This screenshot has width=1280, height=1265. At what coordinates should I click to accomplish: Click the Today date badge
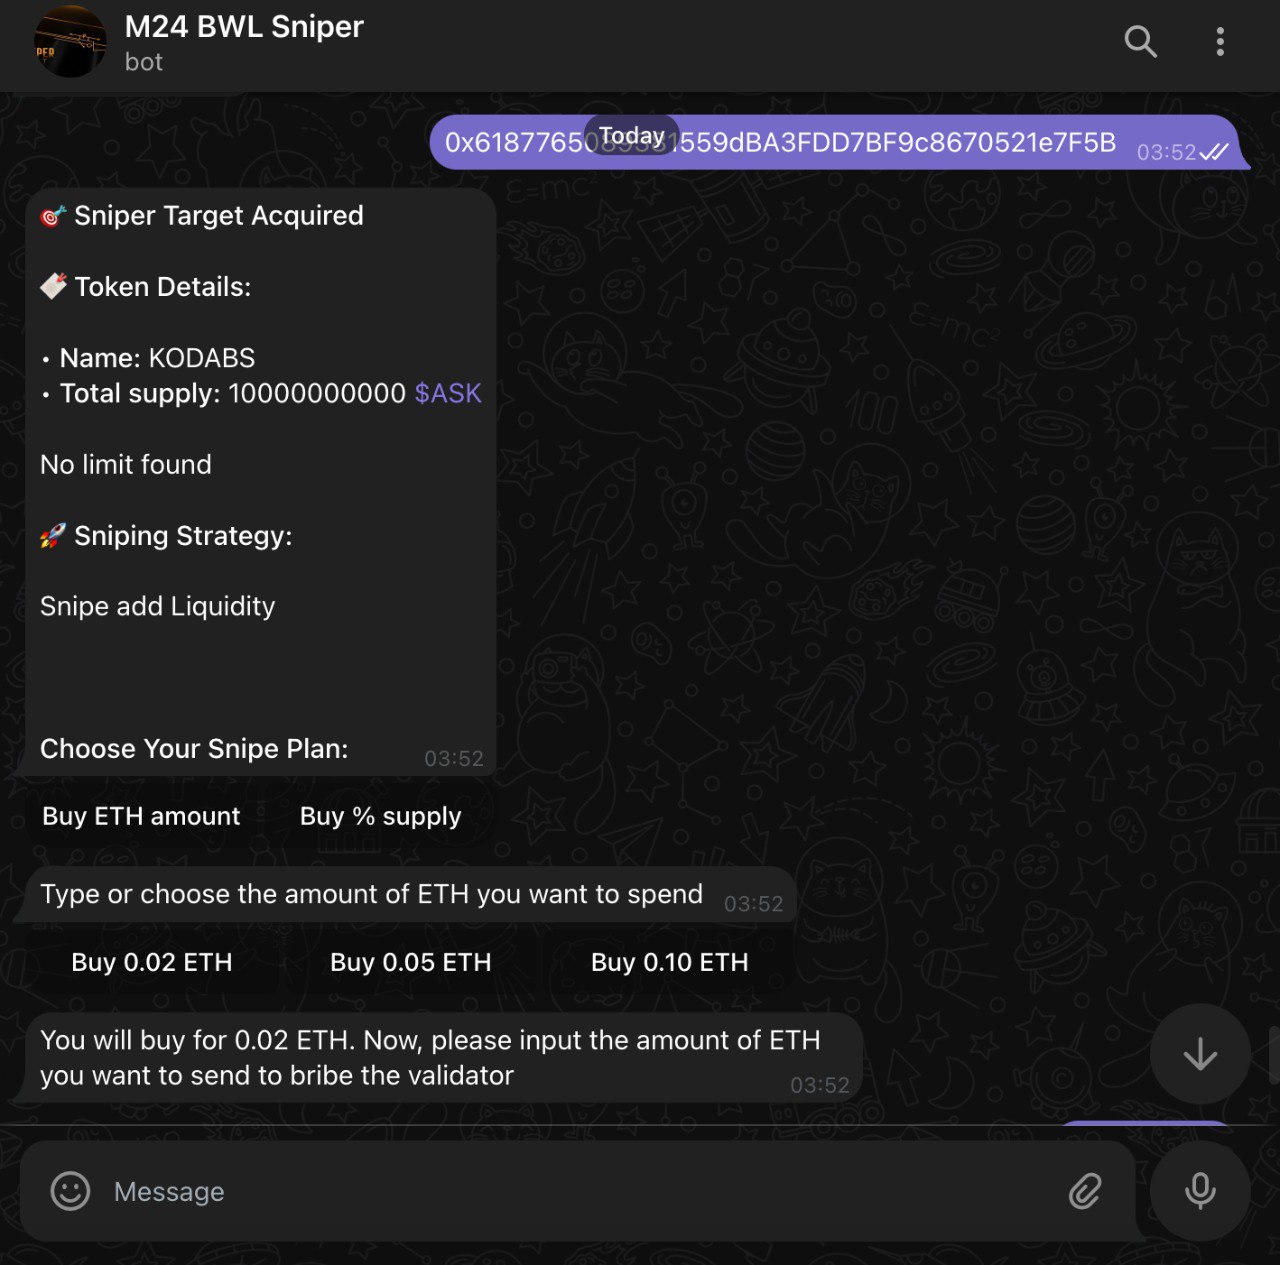pyautogui.click(x=632, y=135)
